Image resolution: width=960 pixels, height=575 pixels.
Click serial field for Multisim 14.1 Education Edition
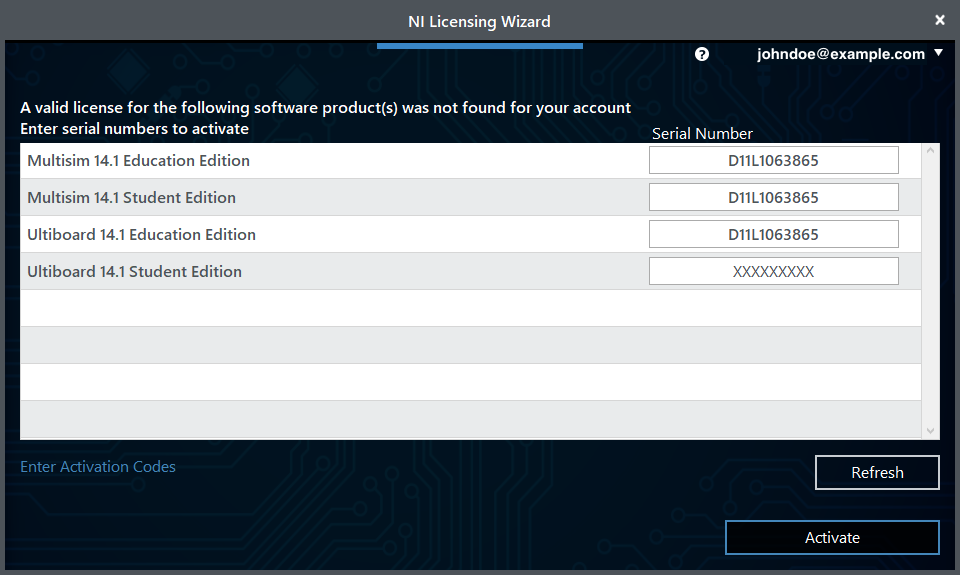tap(773, 160)
